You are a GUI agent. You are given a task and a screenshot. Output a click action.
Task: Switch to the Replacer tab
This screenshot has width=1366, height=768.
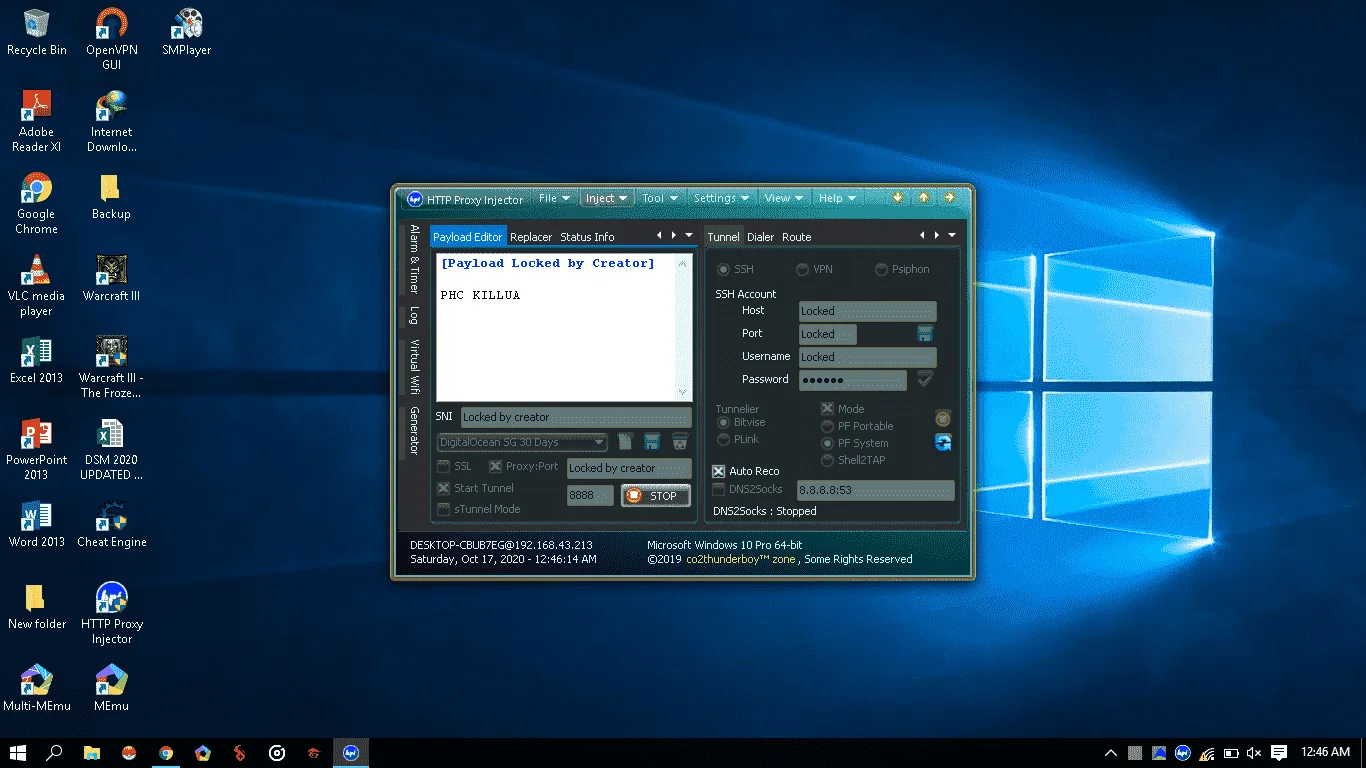coord(531,237)
